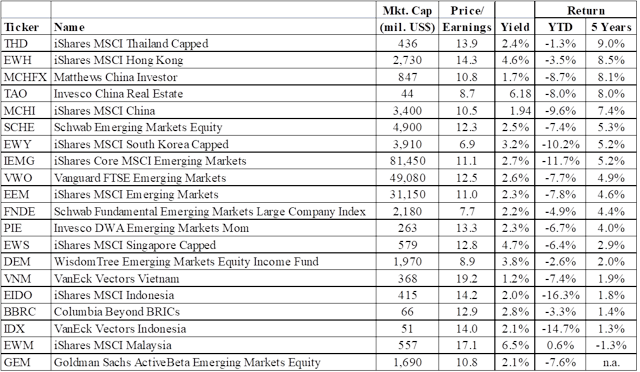This screenshot has width=640, height=372.
Task: Select Invesco China Real Estate name cell
Action: [x=118, y=94]
